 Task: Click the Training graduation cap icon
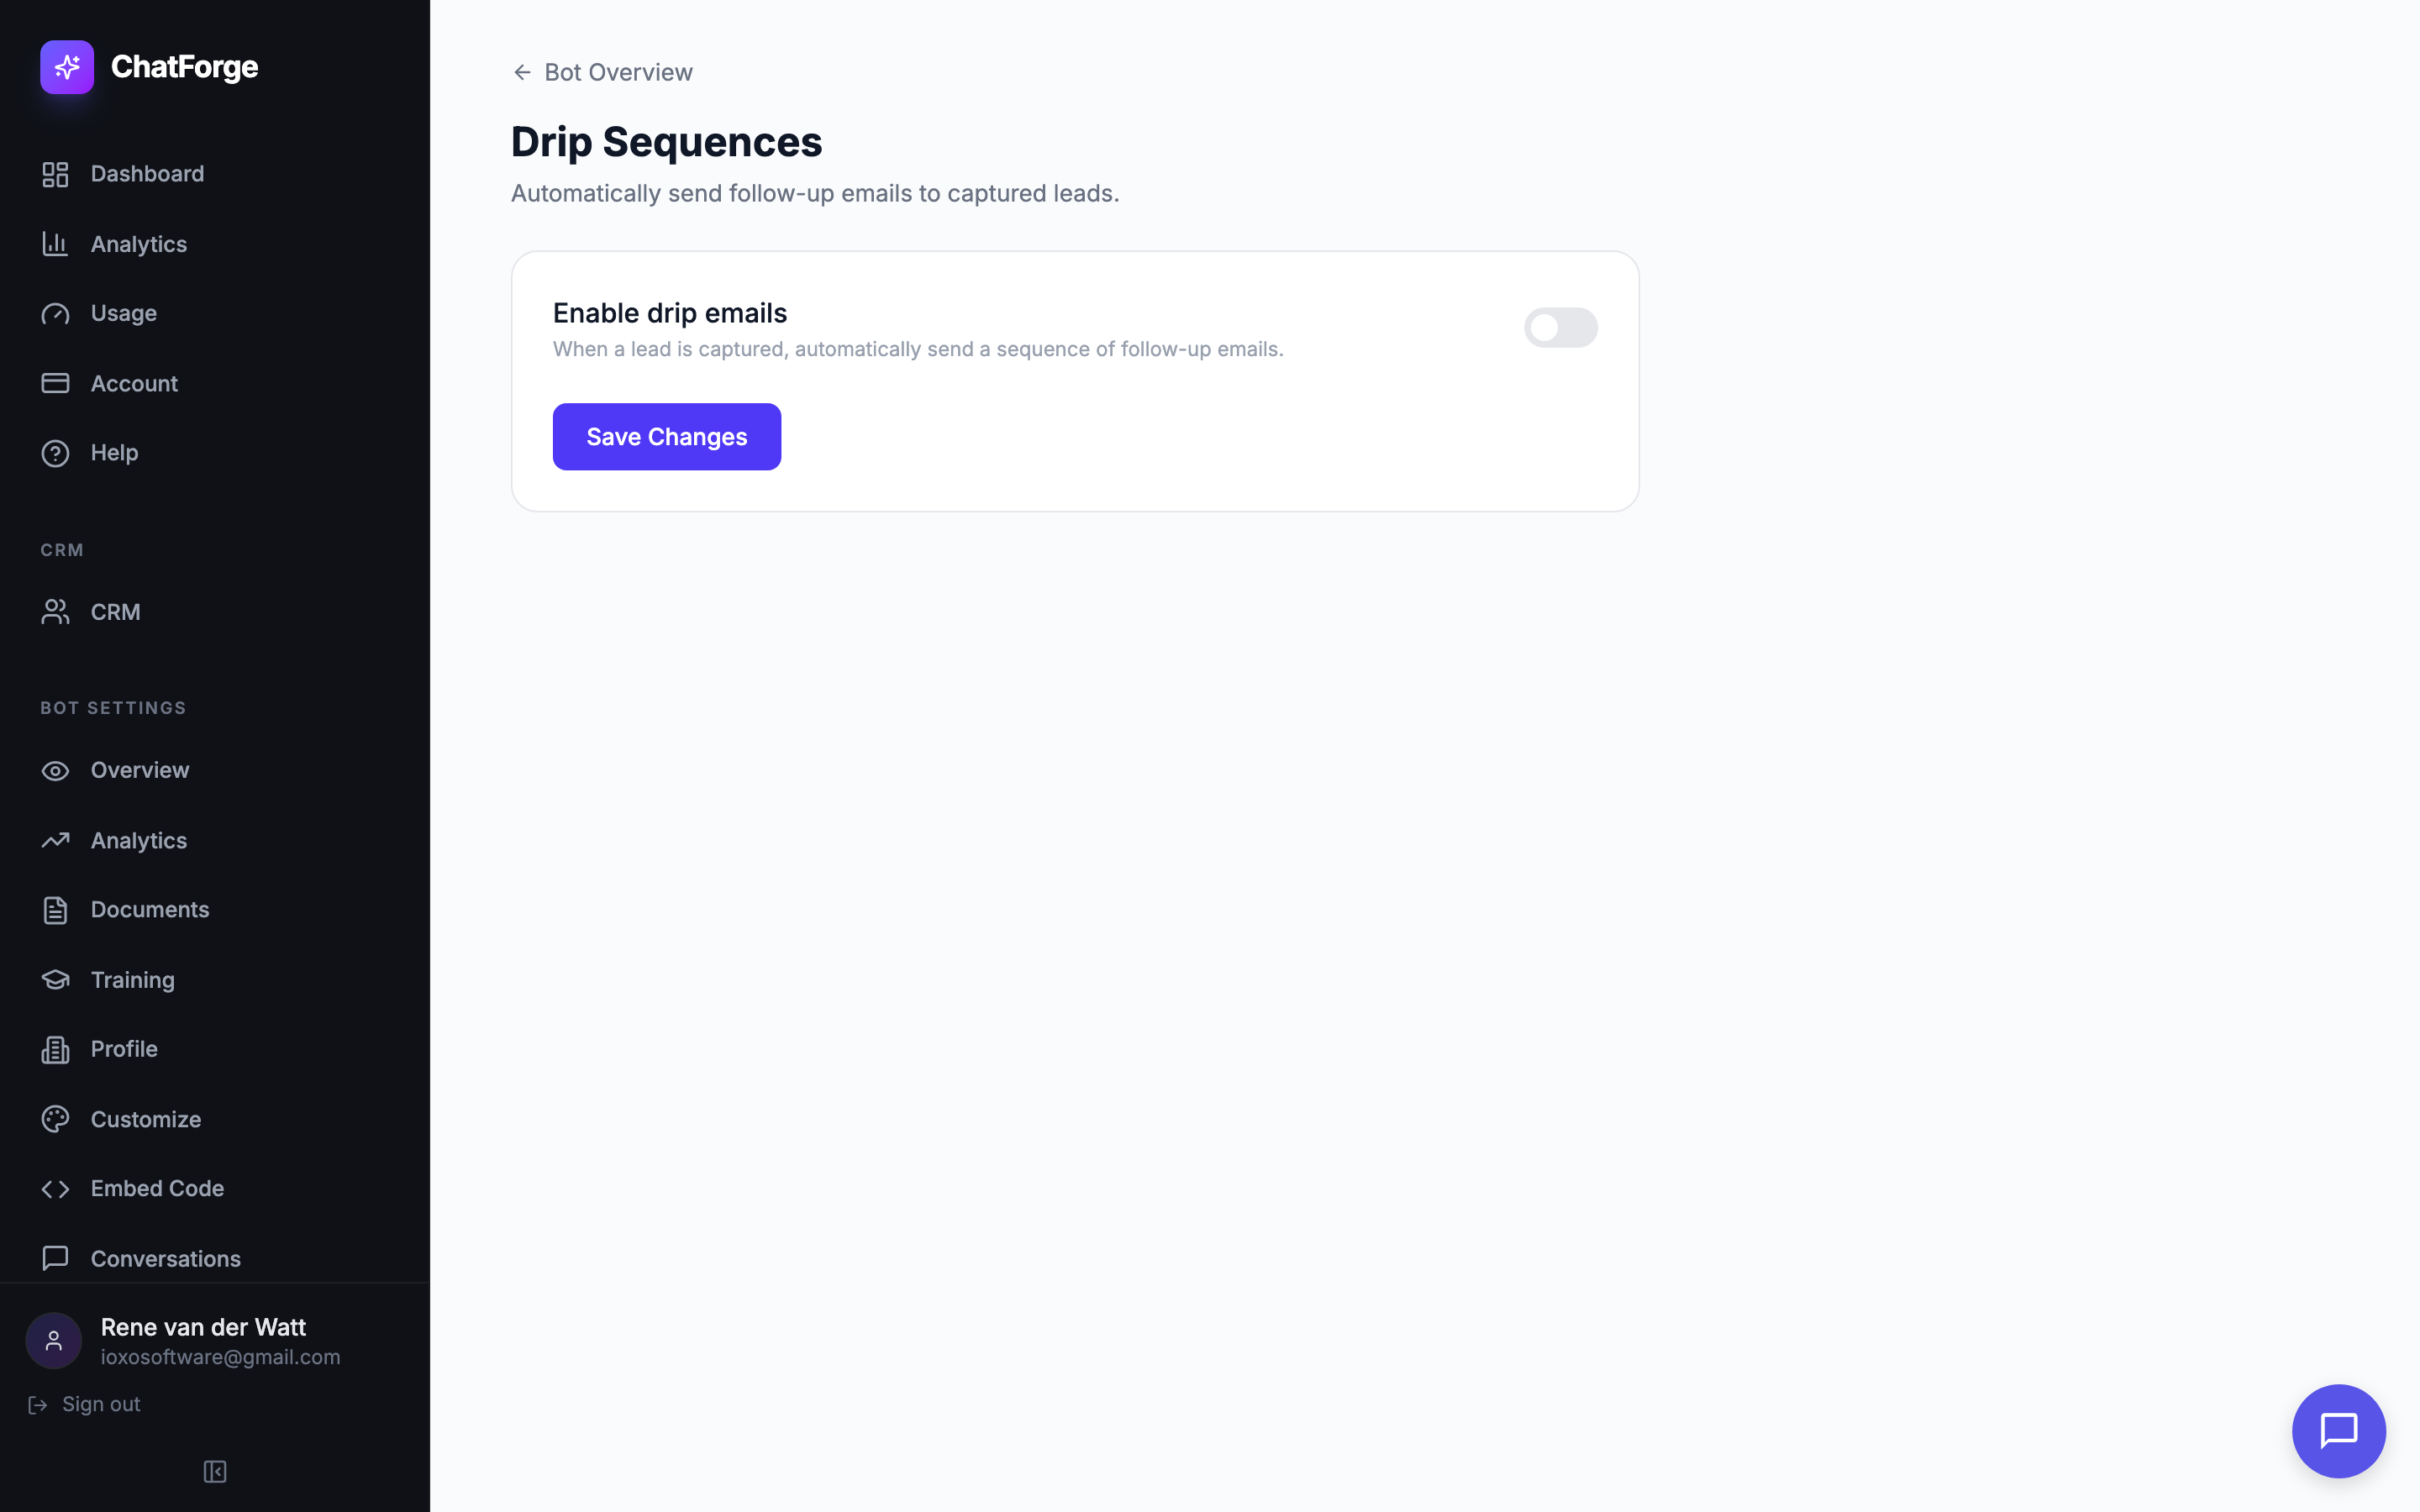point(55,980)
